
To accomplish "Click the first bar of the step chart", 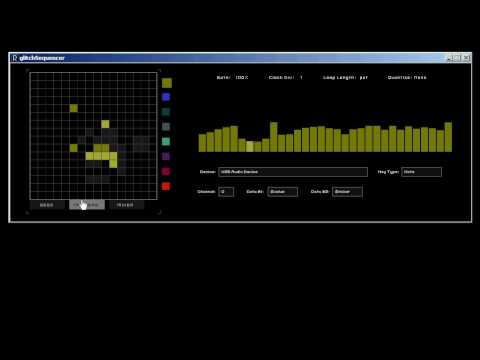I will (202, 143).
